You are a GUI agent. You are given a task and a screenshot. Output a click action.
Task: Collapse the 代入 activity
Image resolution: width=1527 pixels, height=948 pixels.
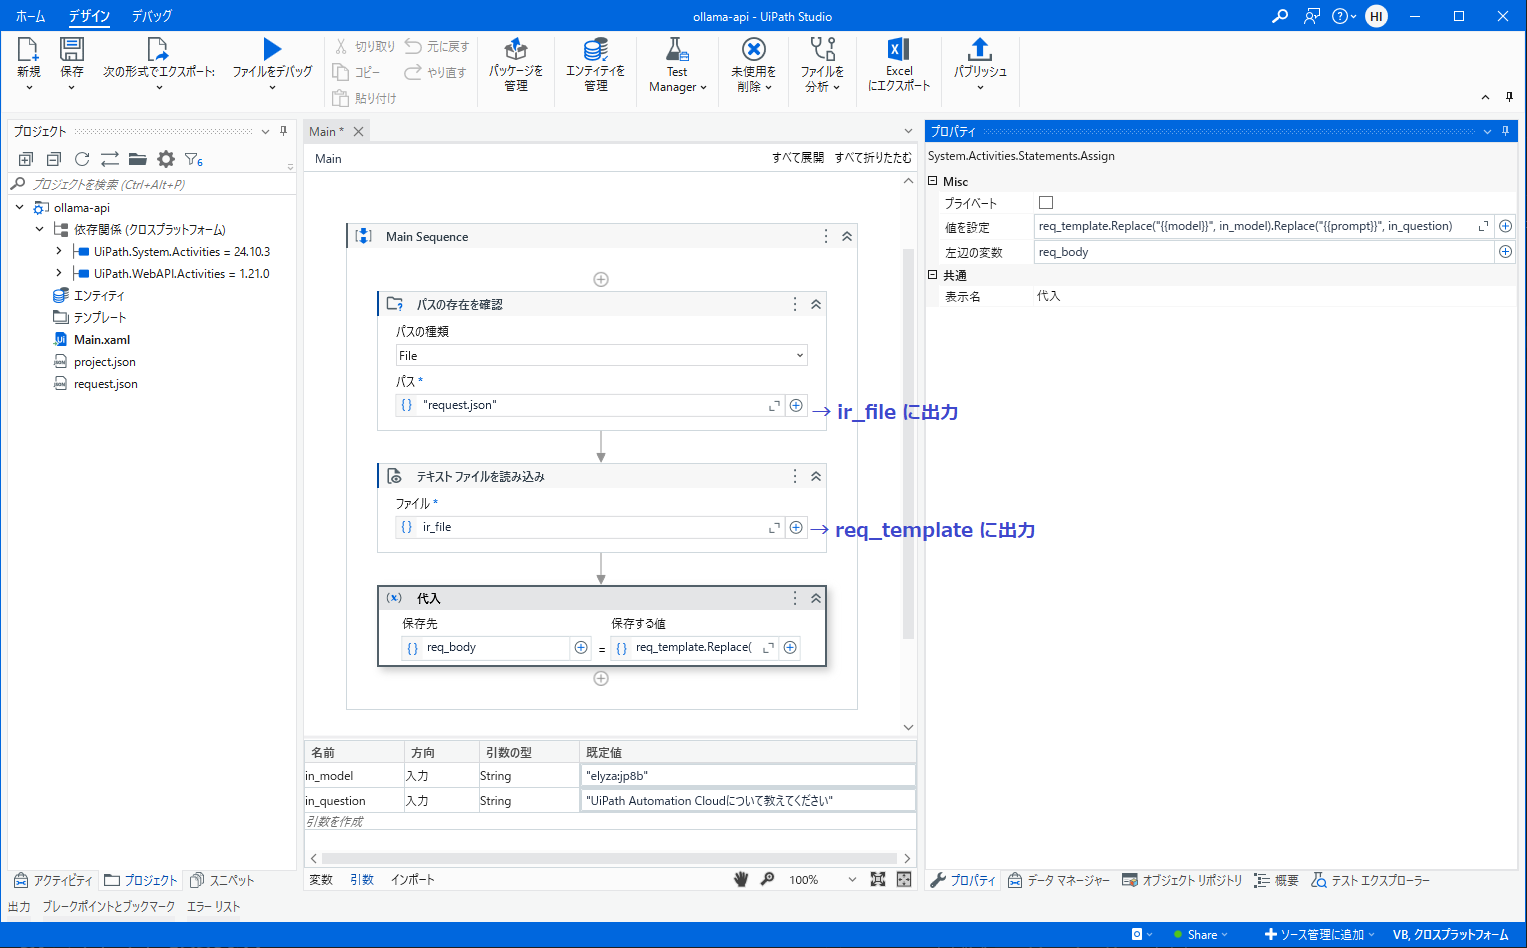pyautogui.click(x=816, y=598)
